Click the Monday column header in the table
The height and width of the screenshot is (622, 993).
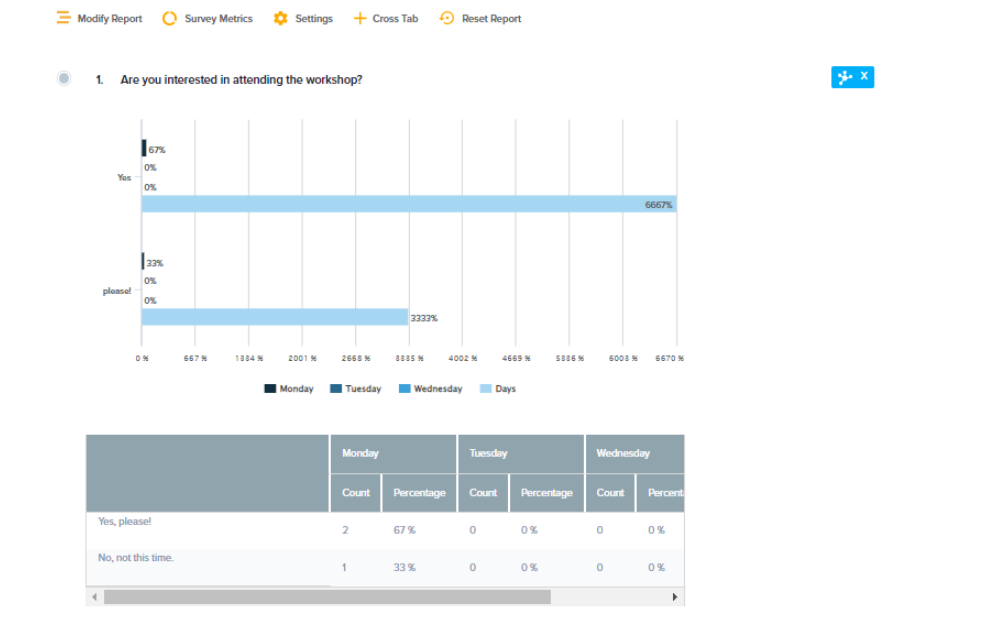pyautogui.click(x=361, y=453)
